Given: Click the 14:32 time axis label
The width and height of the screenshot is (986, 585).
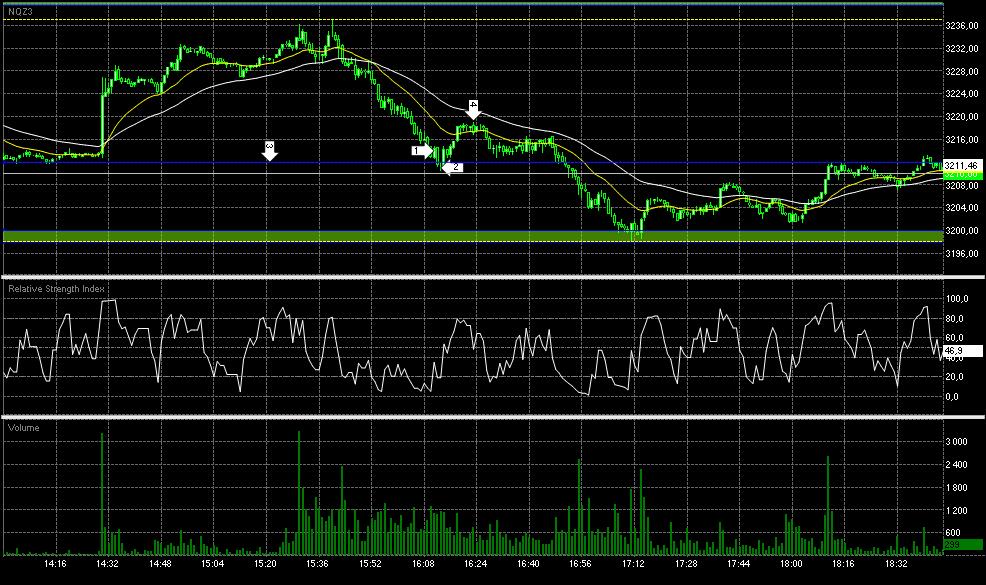Looking at the screenshot, I should click(108, 564).
